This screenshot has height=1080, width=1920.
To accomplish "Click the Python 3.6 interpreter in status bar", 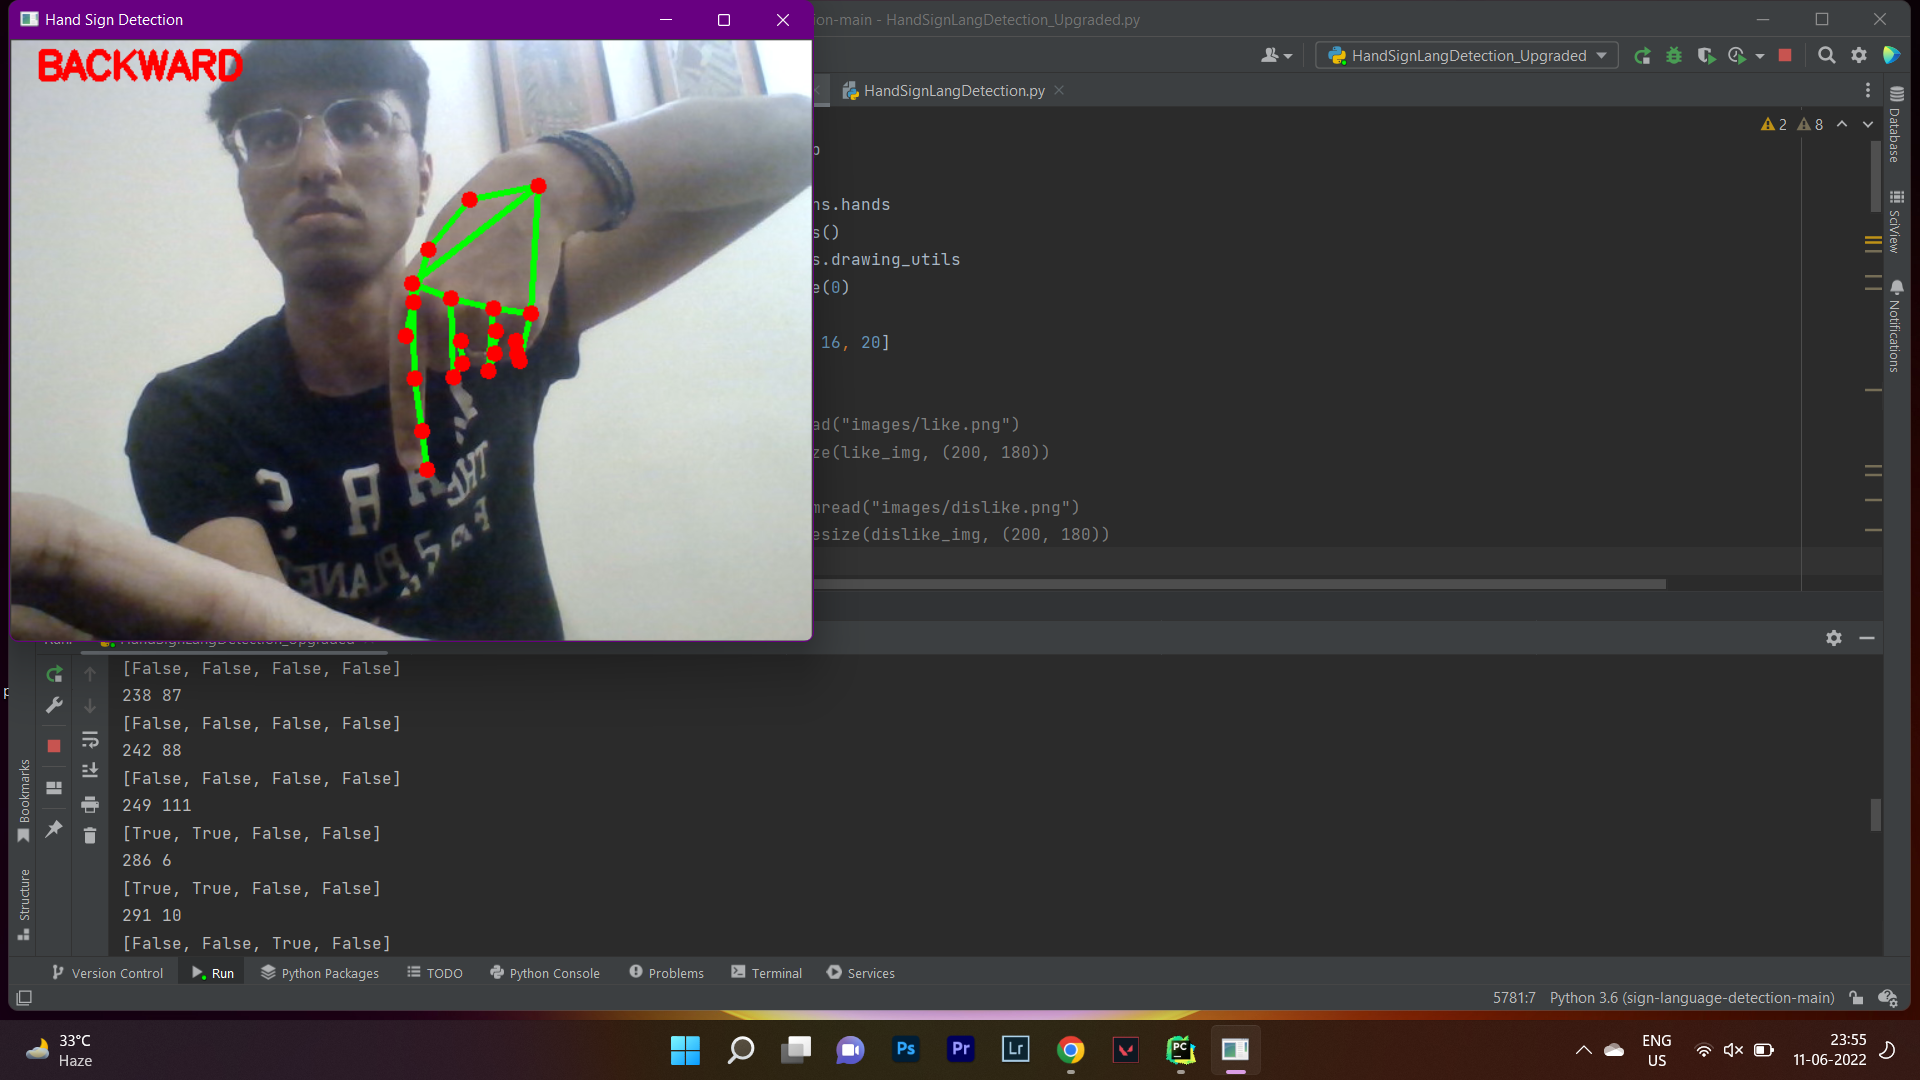I will 1690,997.
